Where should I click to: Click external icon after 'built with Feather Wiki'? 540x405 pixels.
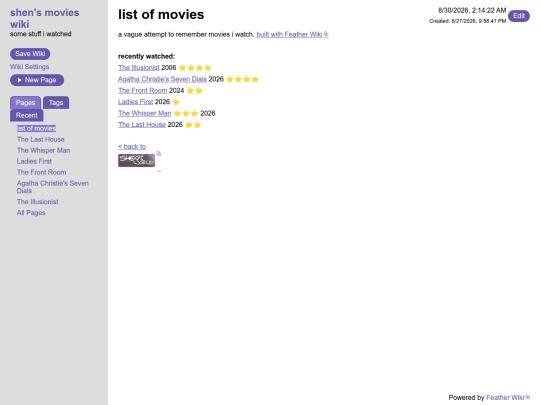[x=326, y=34]
